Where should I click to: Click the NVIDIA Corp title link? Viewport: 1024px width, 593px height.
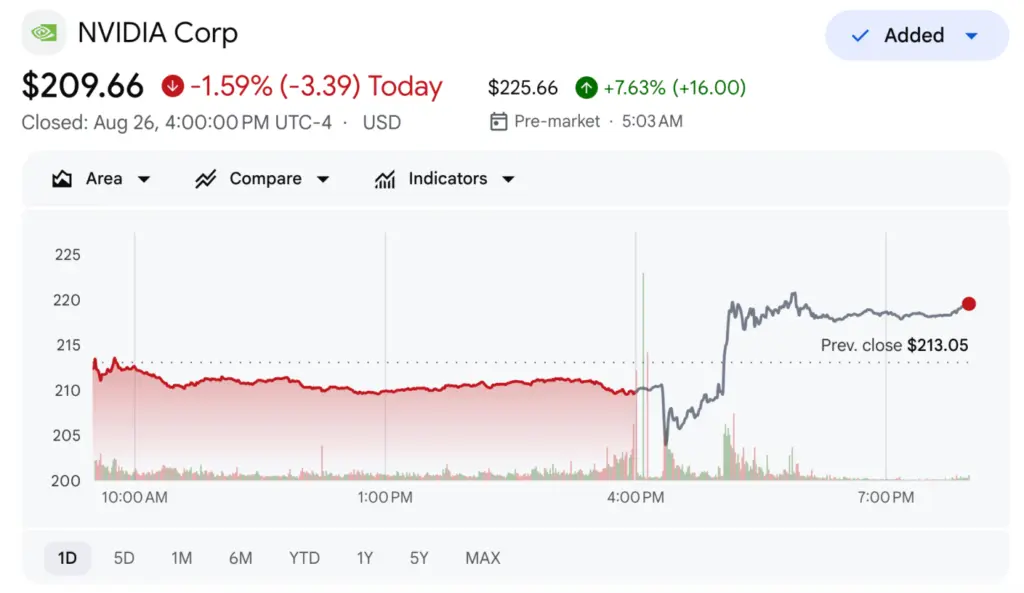157,33
